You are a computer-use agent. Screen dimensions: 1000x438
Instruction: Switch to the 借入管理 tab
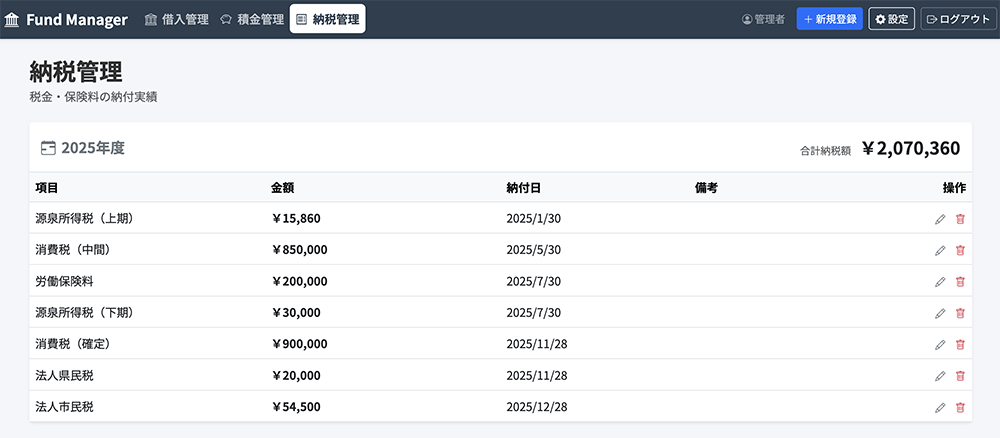[176, 19]
